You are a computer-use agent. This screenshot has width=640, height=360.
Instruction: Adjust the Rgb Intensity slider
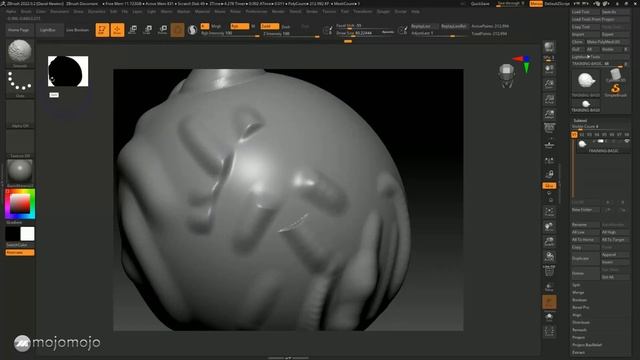(x=230, y=33)
